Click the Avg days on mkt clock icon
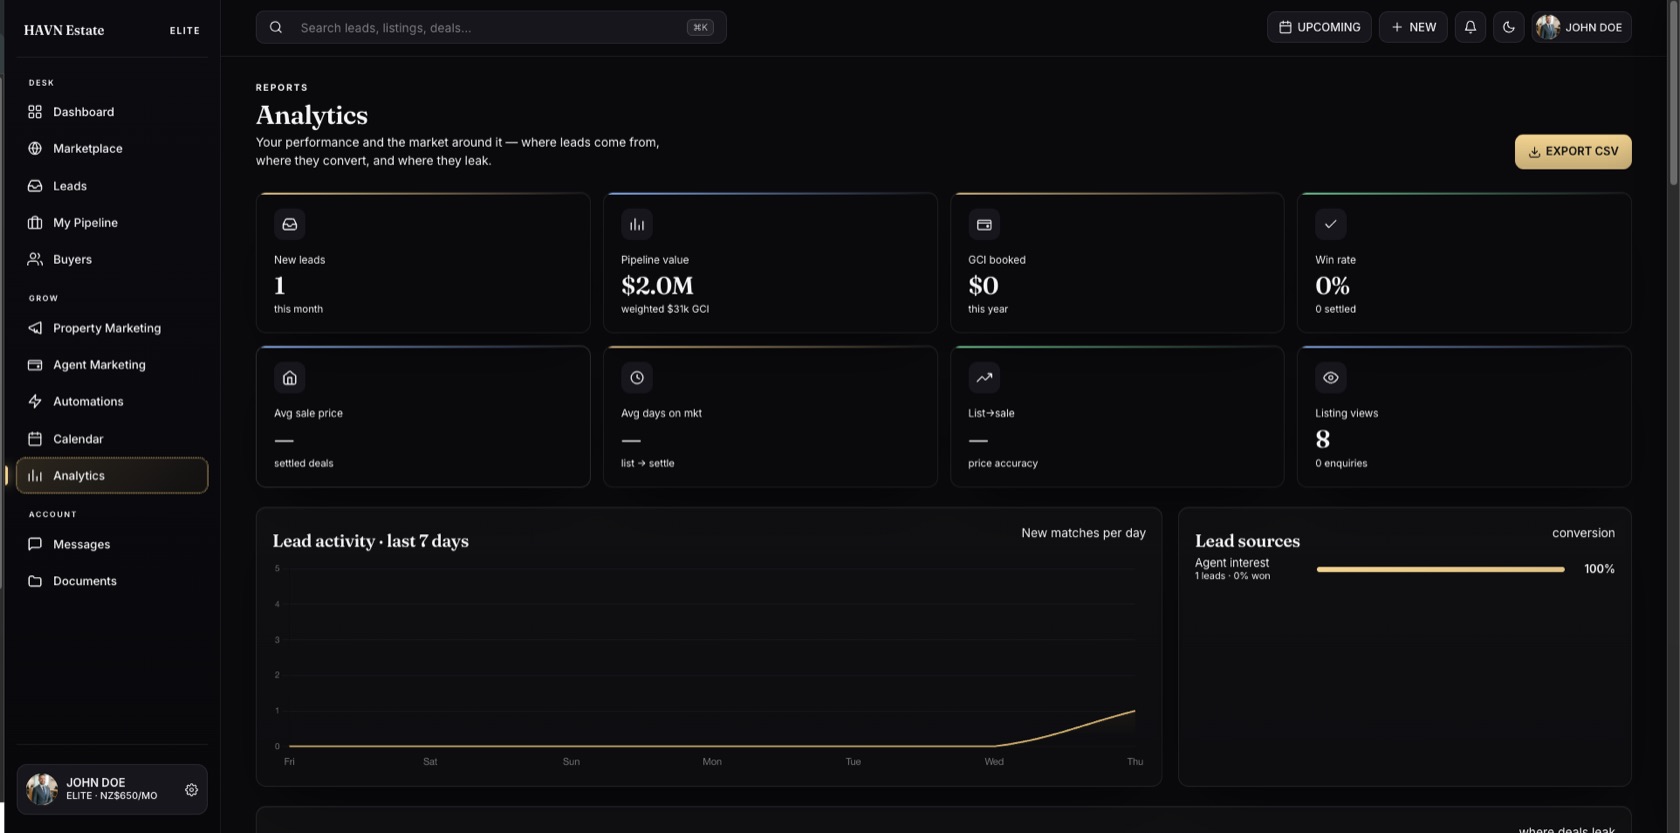The width and height of the screenshot is (1680, 833). 637,378
